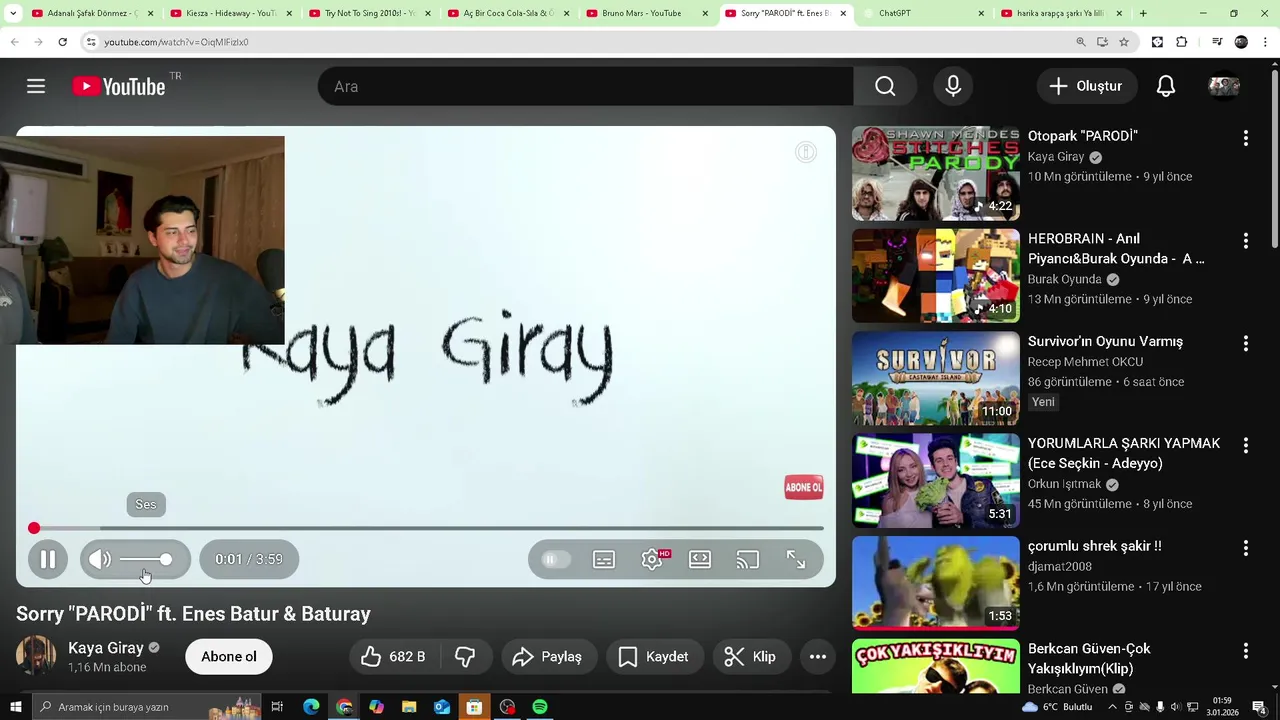Open the Survivor'ın Oyunu Varmış title
This screenshot has width=1280, height=720.
coord(1105,341)
